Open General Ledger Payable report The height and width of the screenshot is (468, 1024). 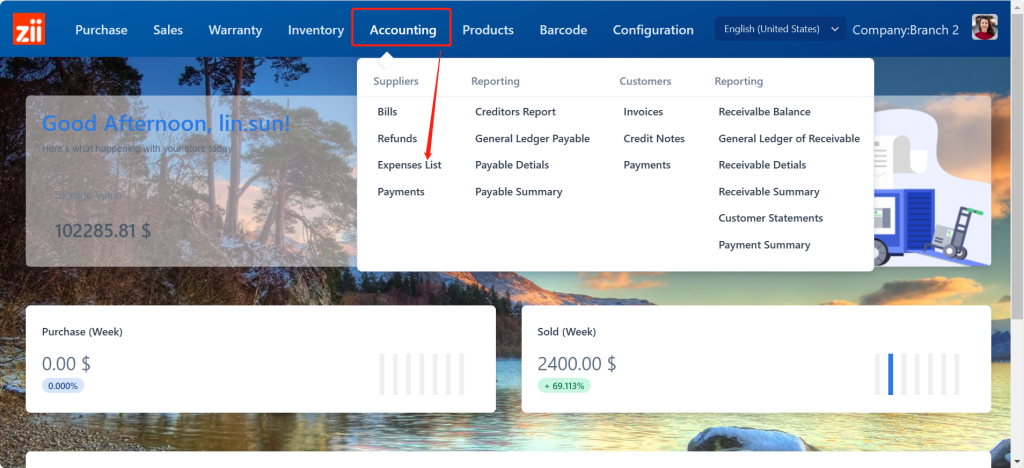coord(532,138)
